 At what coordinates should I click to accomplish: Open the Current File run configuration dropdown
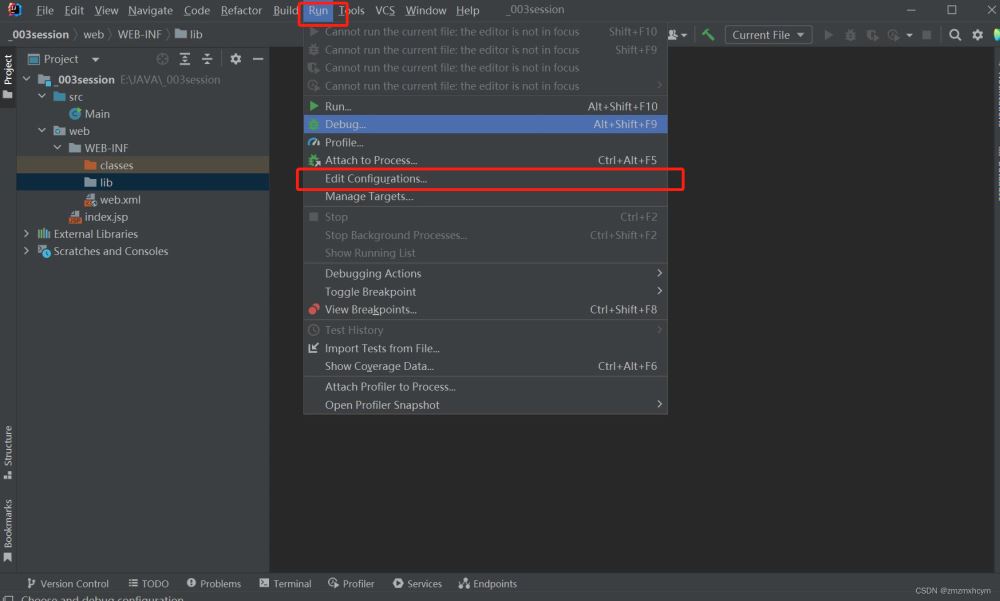[x=767, y=35]
